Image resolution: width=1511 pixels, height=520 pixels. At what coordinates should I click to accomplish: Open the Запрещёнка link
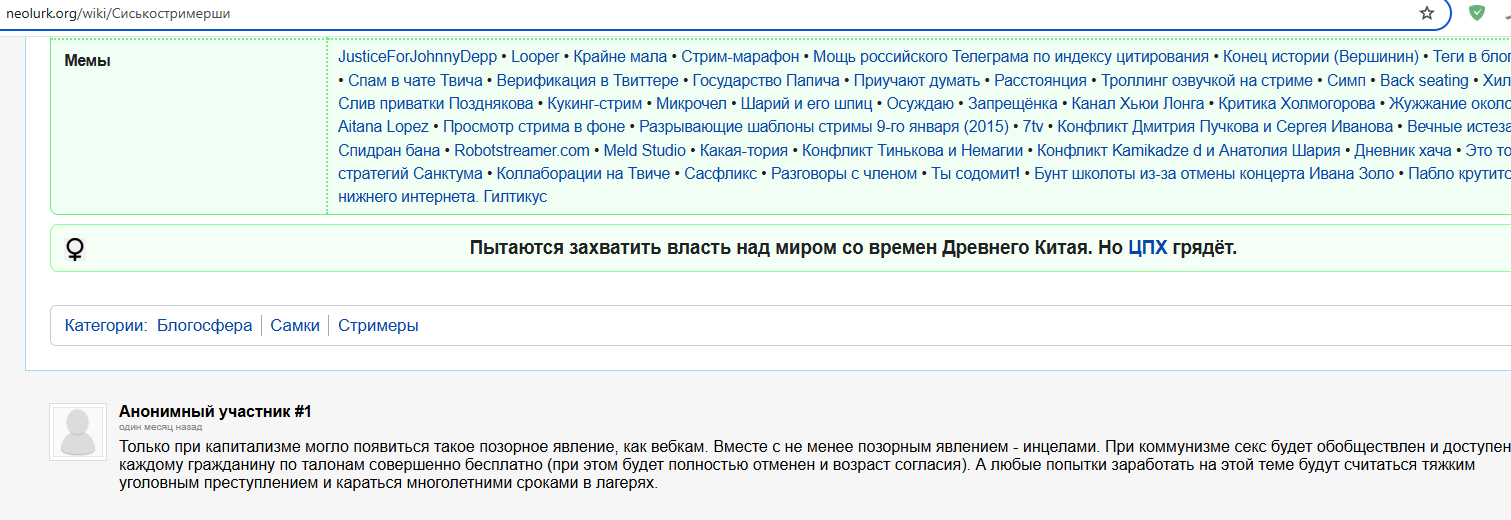[x=1012, y=105]
